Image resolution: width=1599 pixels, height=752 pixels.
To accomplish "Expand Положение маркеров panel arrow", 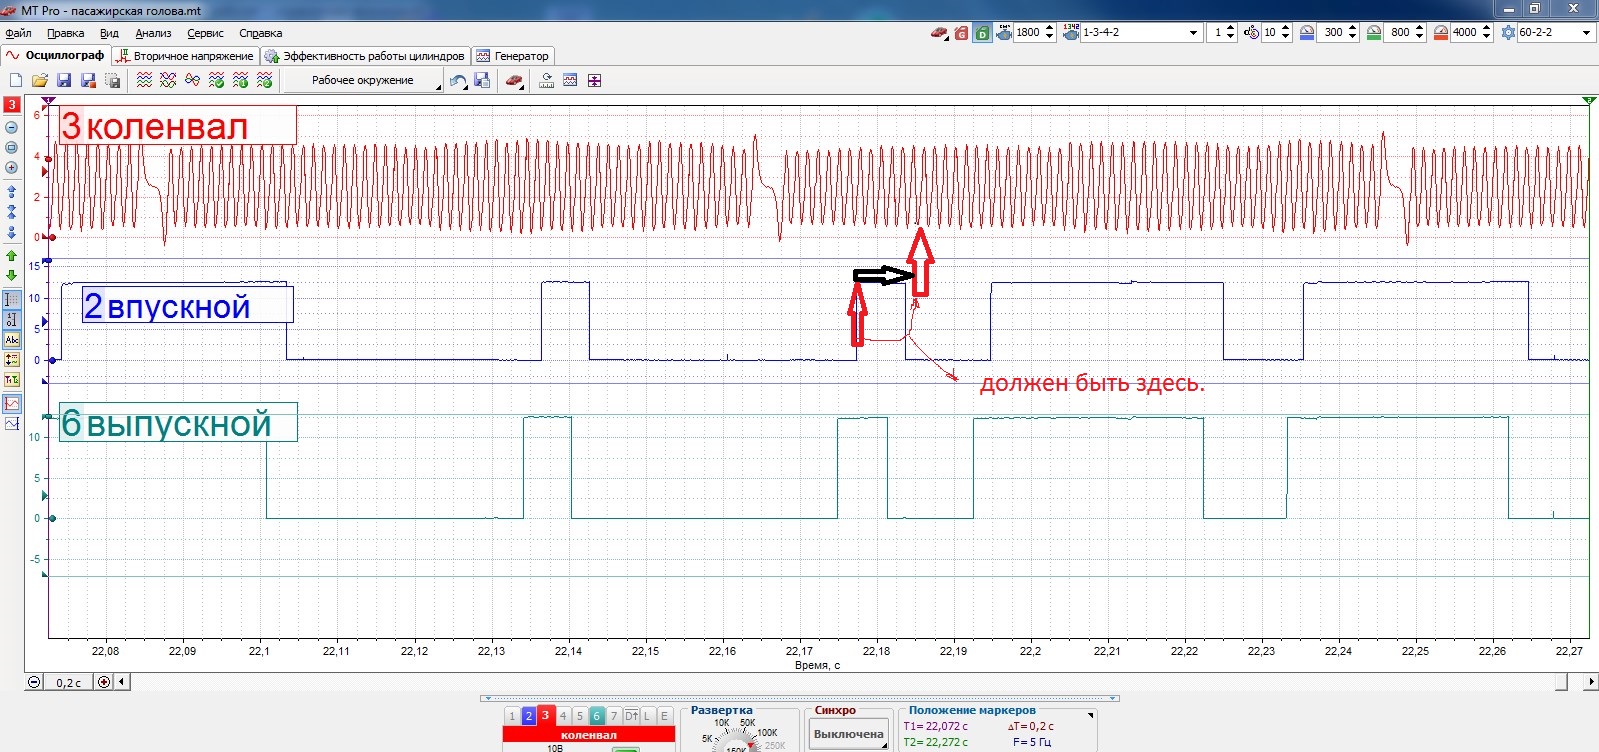I will click(x=1091, y=715).
